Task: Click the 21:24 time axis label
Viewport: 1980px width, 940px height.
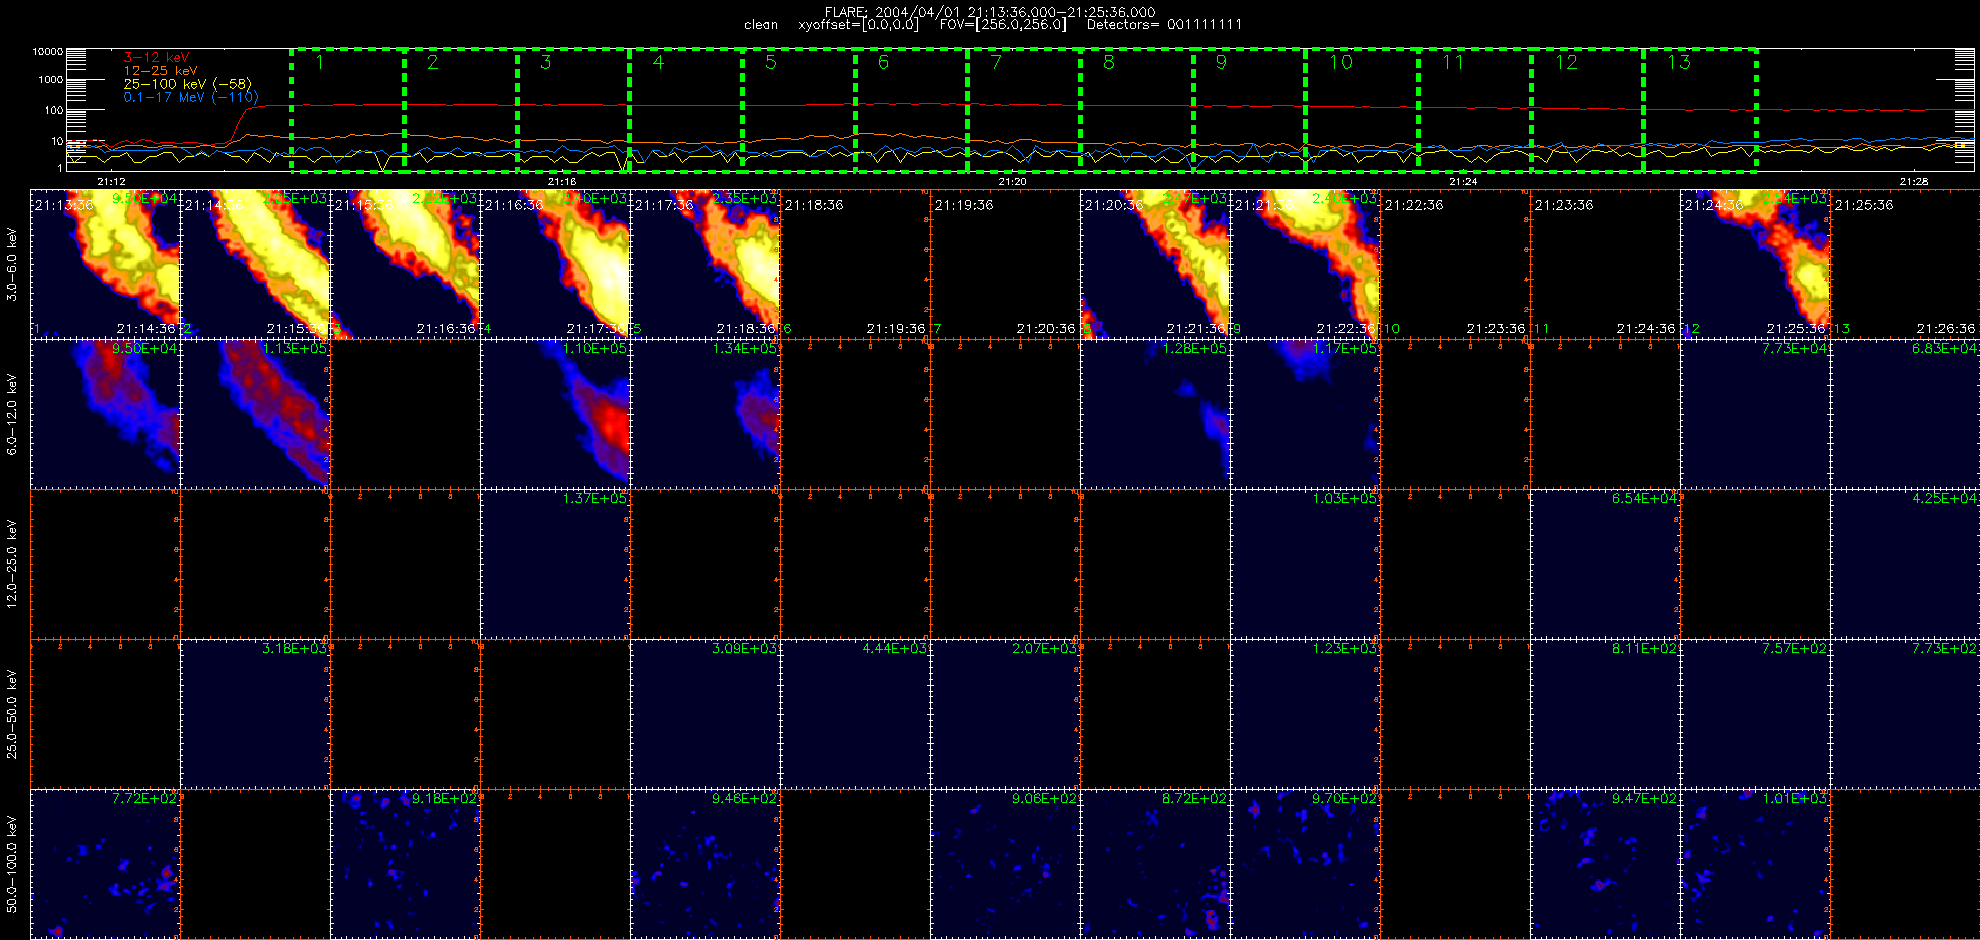Action: click(1463, 181)
